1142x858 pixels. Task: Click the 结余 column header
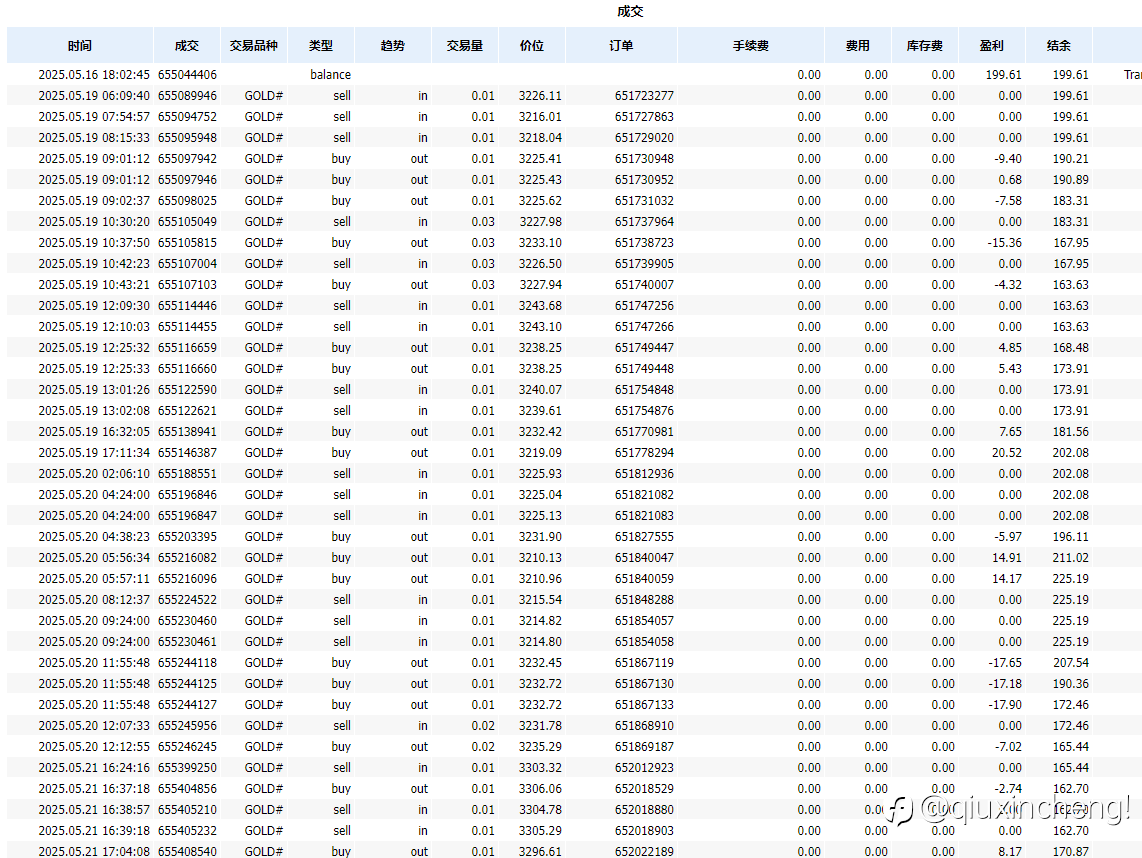click(x=1059, y=45)
